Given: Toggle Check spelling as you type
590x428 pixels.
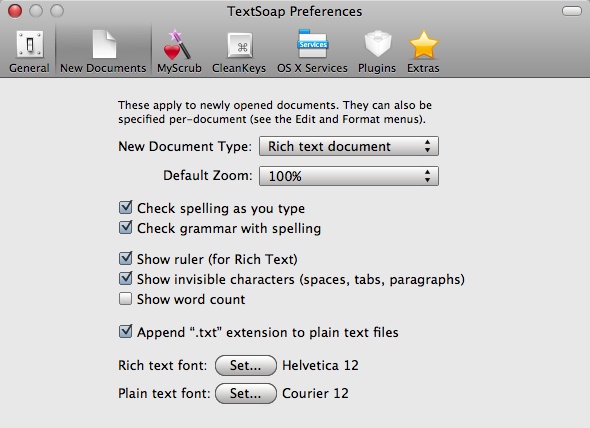Looking at the screenshot, I should pyautogui.click(x=125, y=207).
